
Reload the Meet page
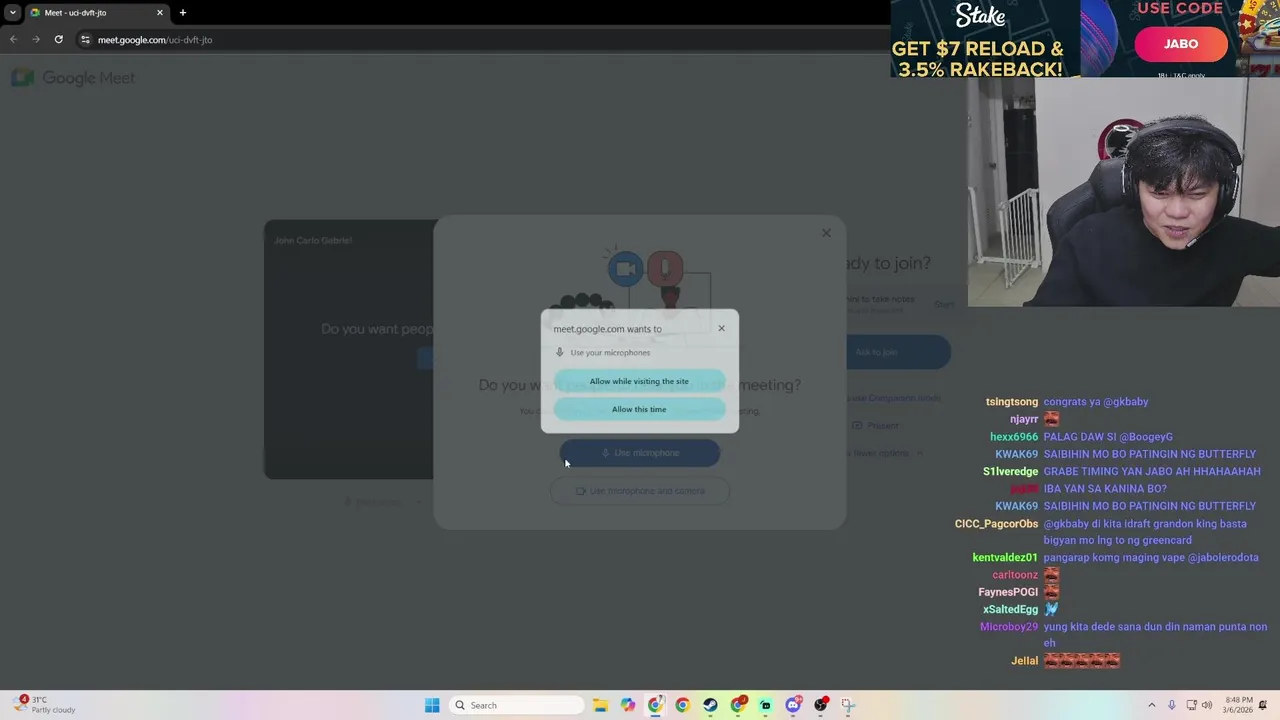[59, 40]
